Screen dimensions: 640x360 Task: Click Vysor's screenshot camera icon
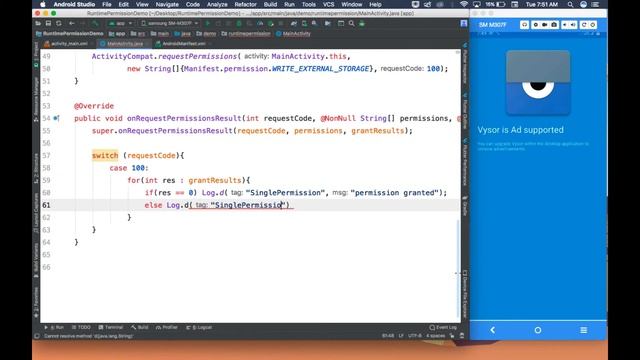pos(554,25)
